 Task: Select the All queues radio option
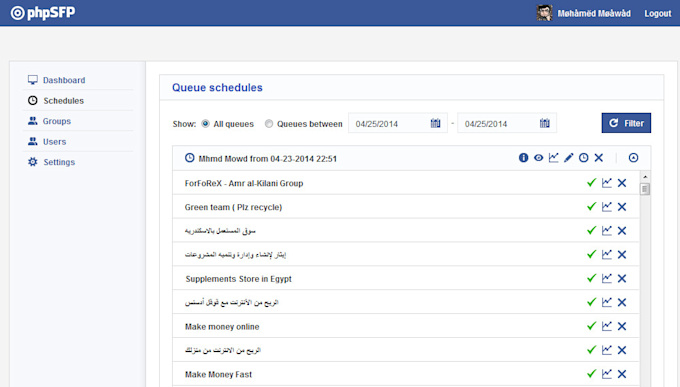(206, 124)
